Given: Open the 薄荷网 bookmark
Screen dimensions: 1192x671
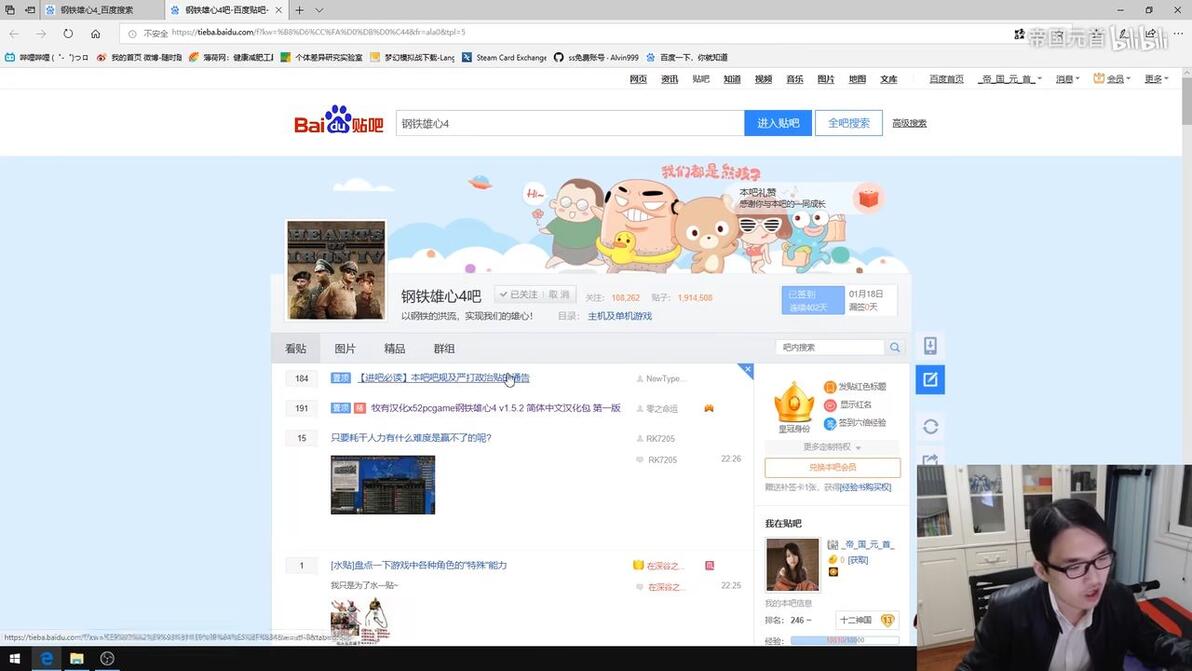Looking at the screenshot, I should pos(231,57).
